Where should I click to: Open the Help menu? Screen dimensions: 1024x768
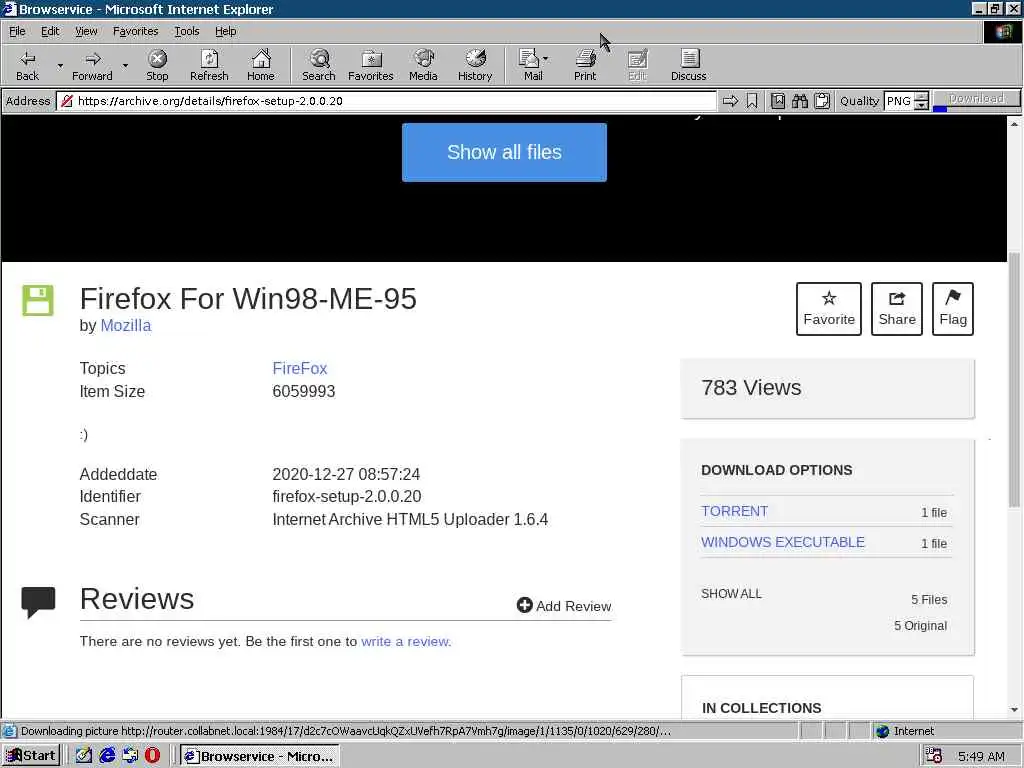(225, 31)
